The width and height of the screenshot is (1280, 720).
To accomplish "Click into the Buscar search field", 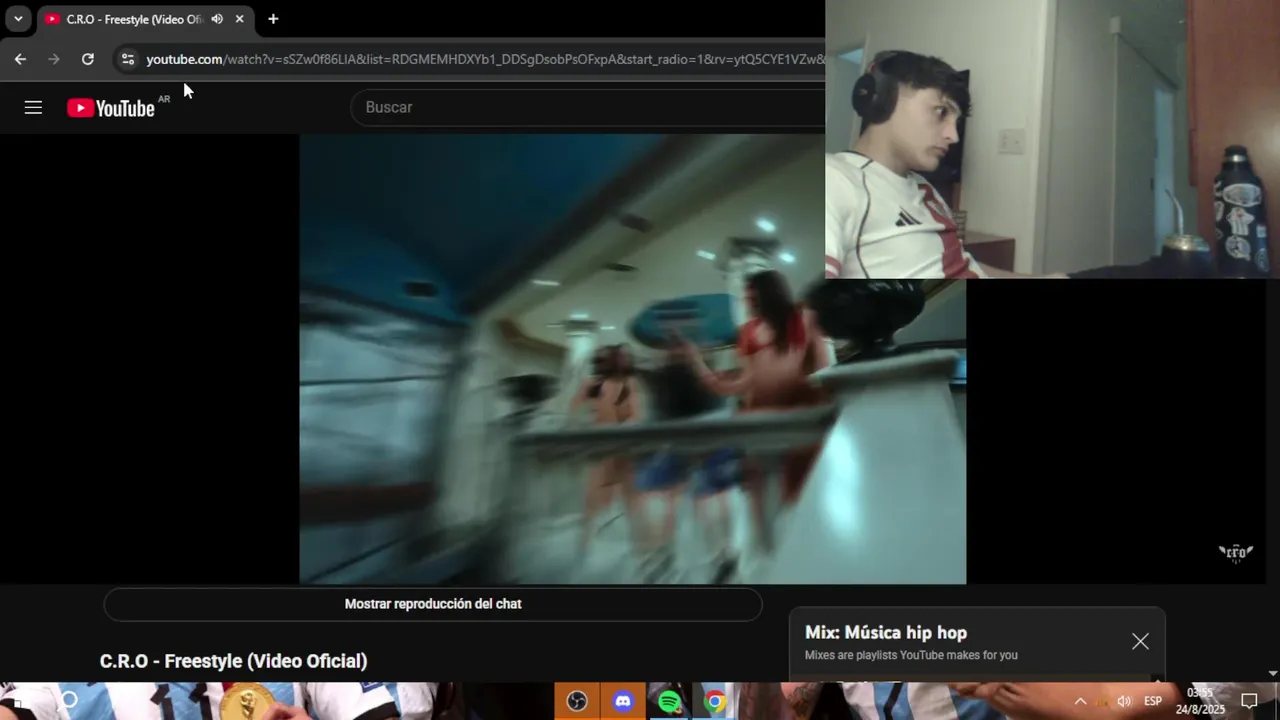I will tap(590, 107).
